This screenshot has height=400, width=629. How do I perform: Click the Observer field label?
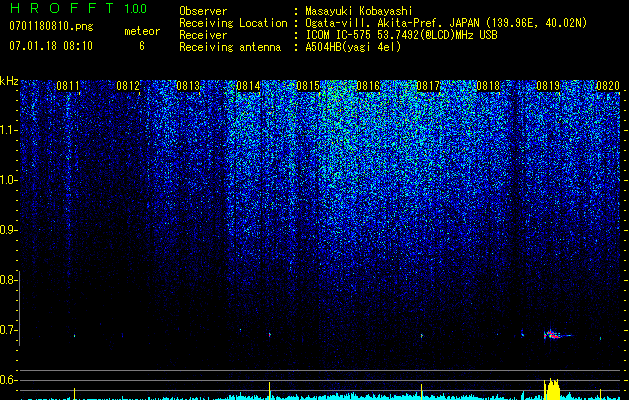(203, 11)
